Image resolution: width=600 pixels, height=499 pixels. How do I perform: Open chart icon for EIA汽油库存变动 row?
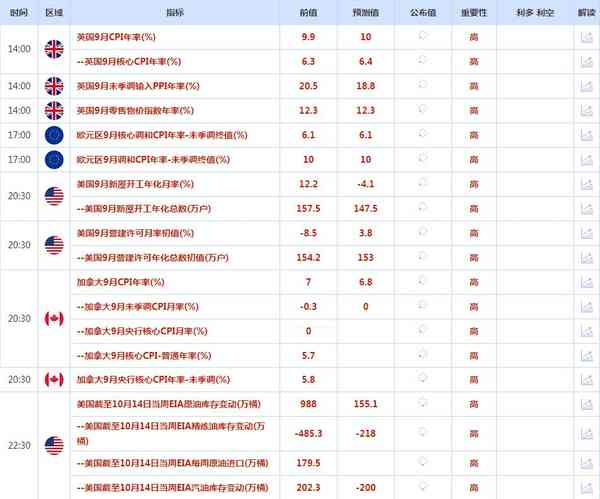pos(586,488)
